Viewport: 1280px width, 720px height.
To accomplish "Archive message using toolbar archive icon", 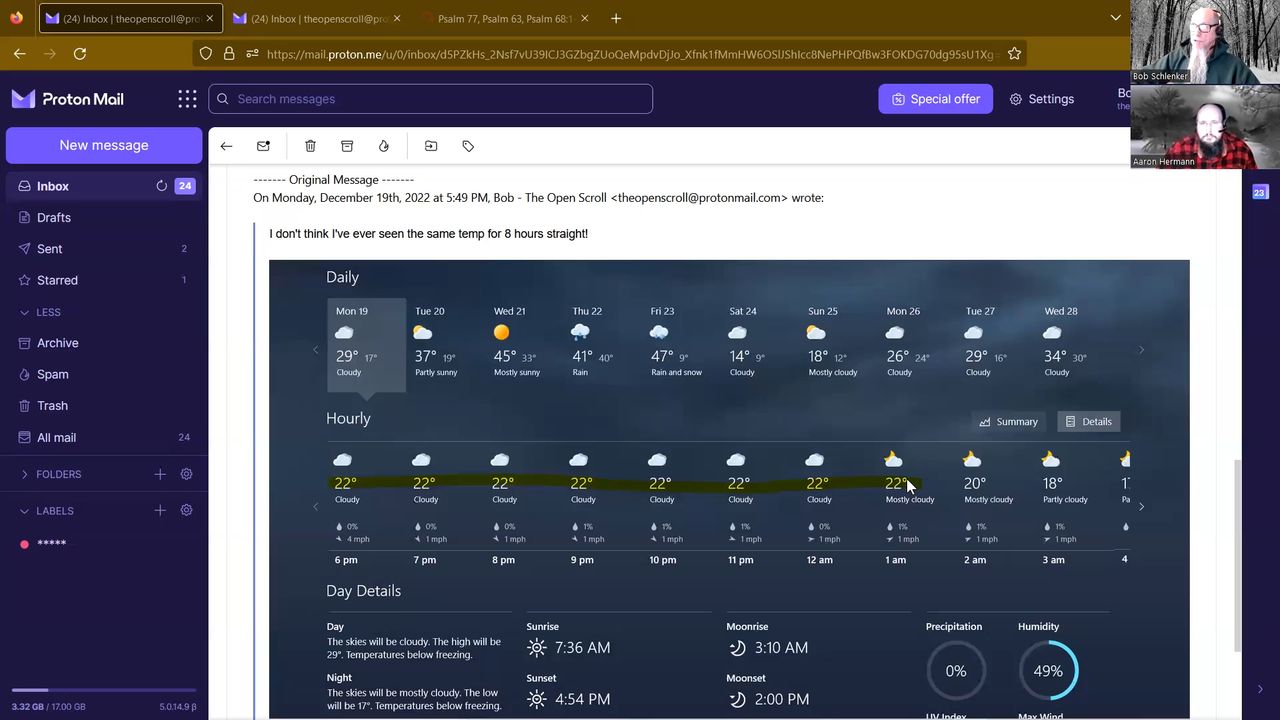I will pos(347,146).
